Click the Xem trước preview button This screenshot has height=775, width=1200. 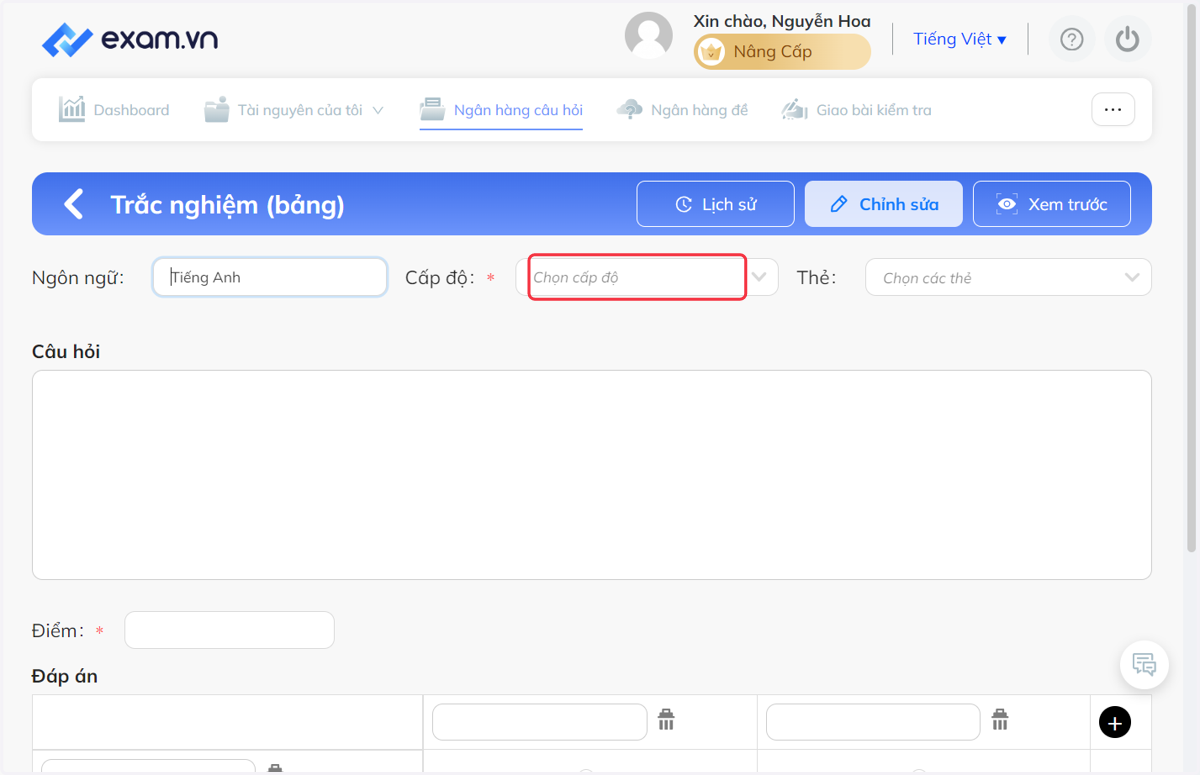[1052, 204]
